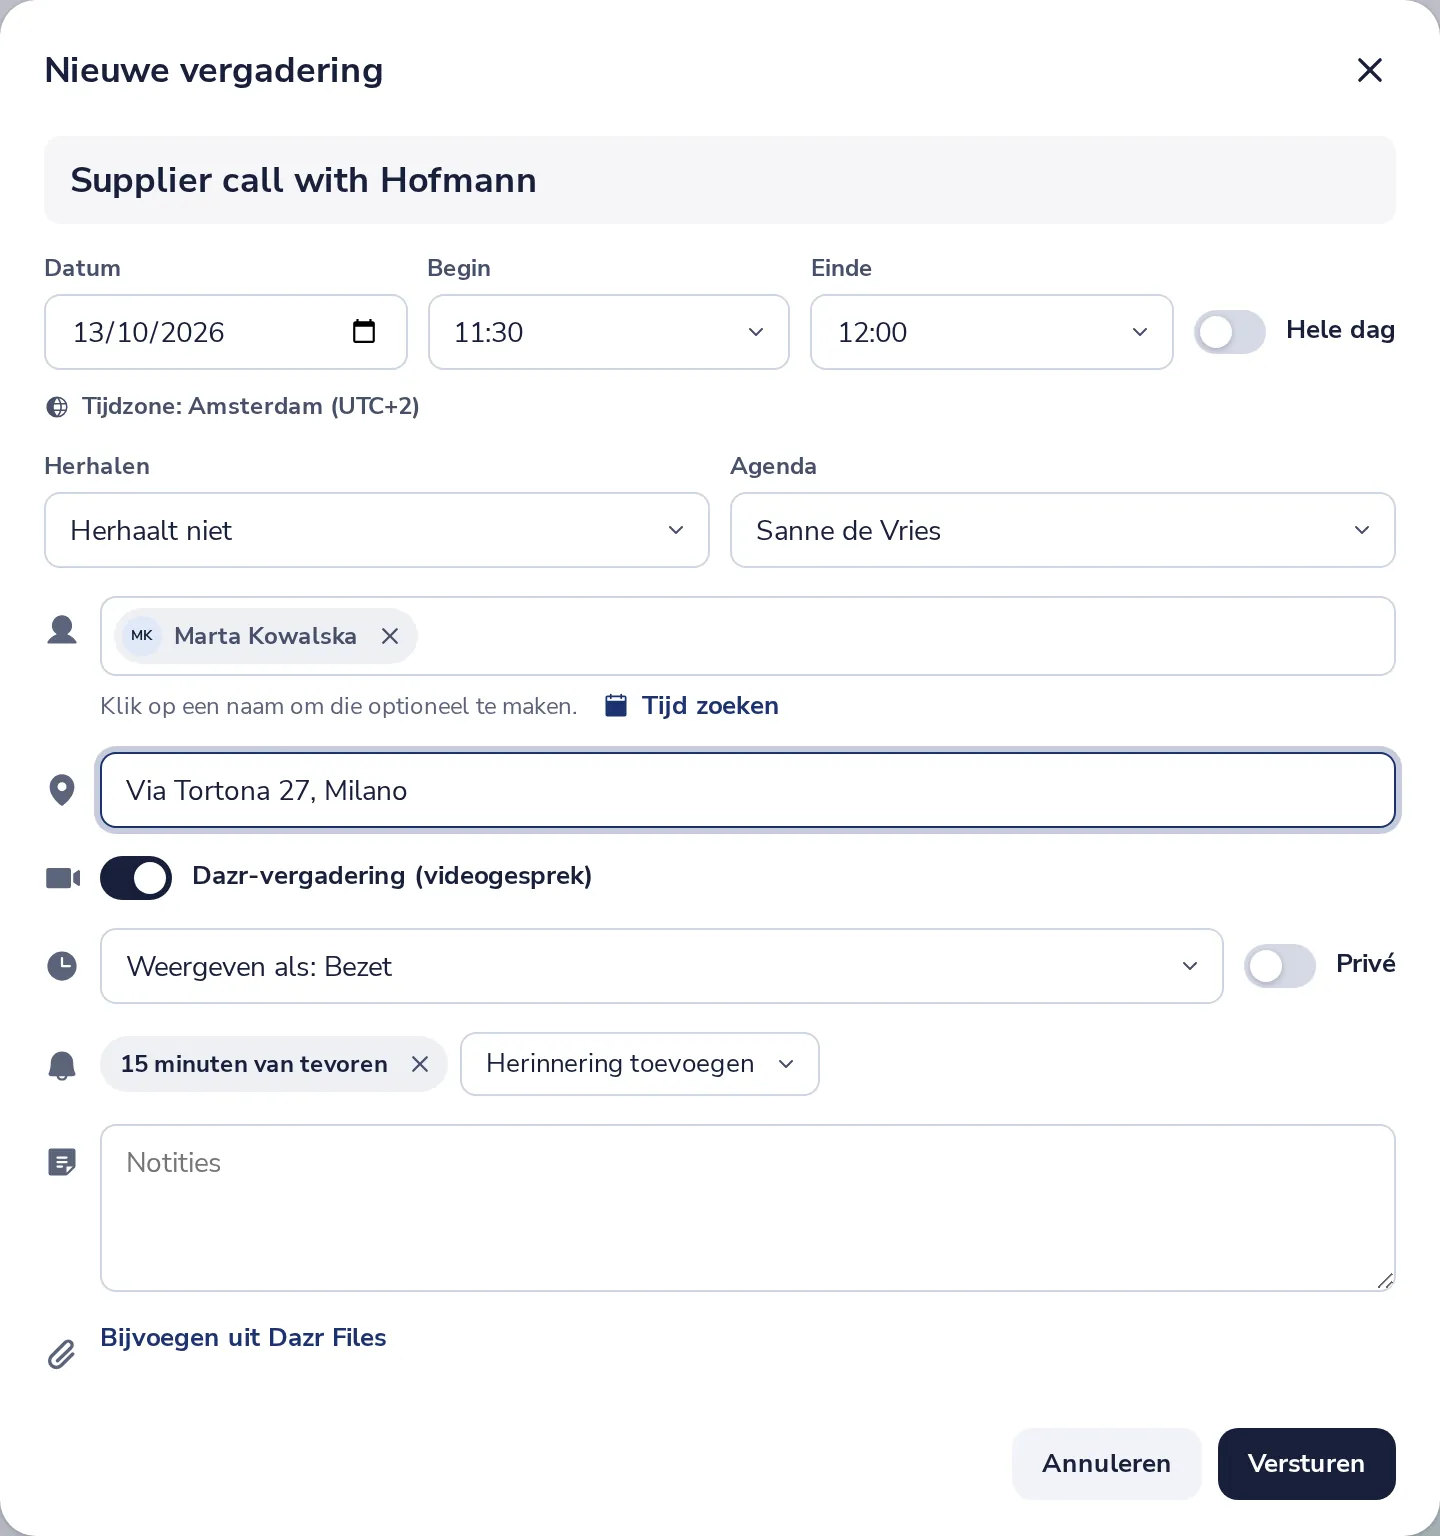Remove the 15 minuten van tevoren reminder
Viewport: 1440px width, 1536px height.
pyautogui.click(x=420, y=1064)
